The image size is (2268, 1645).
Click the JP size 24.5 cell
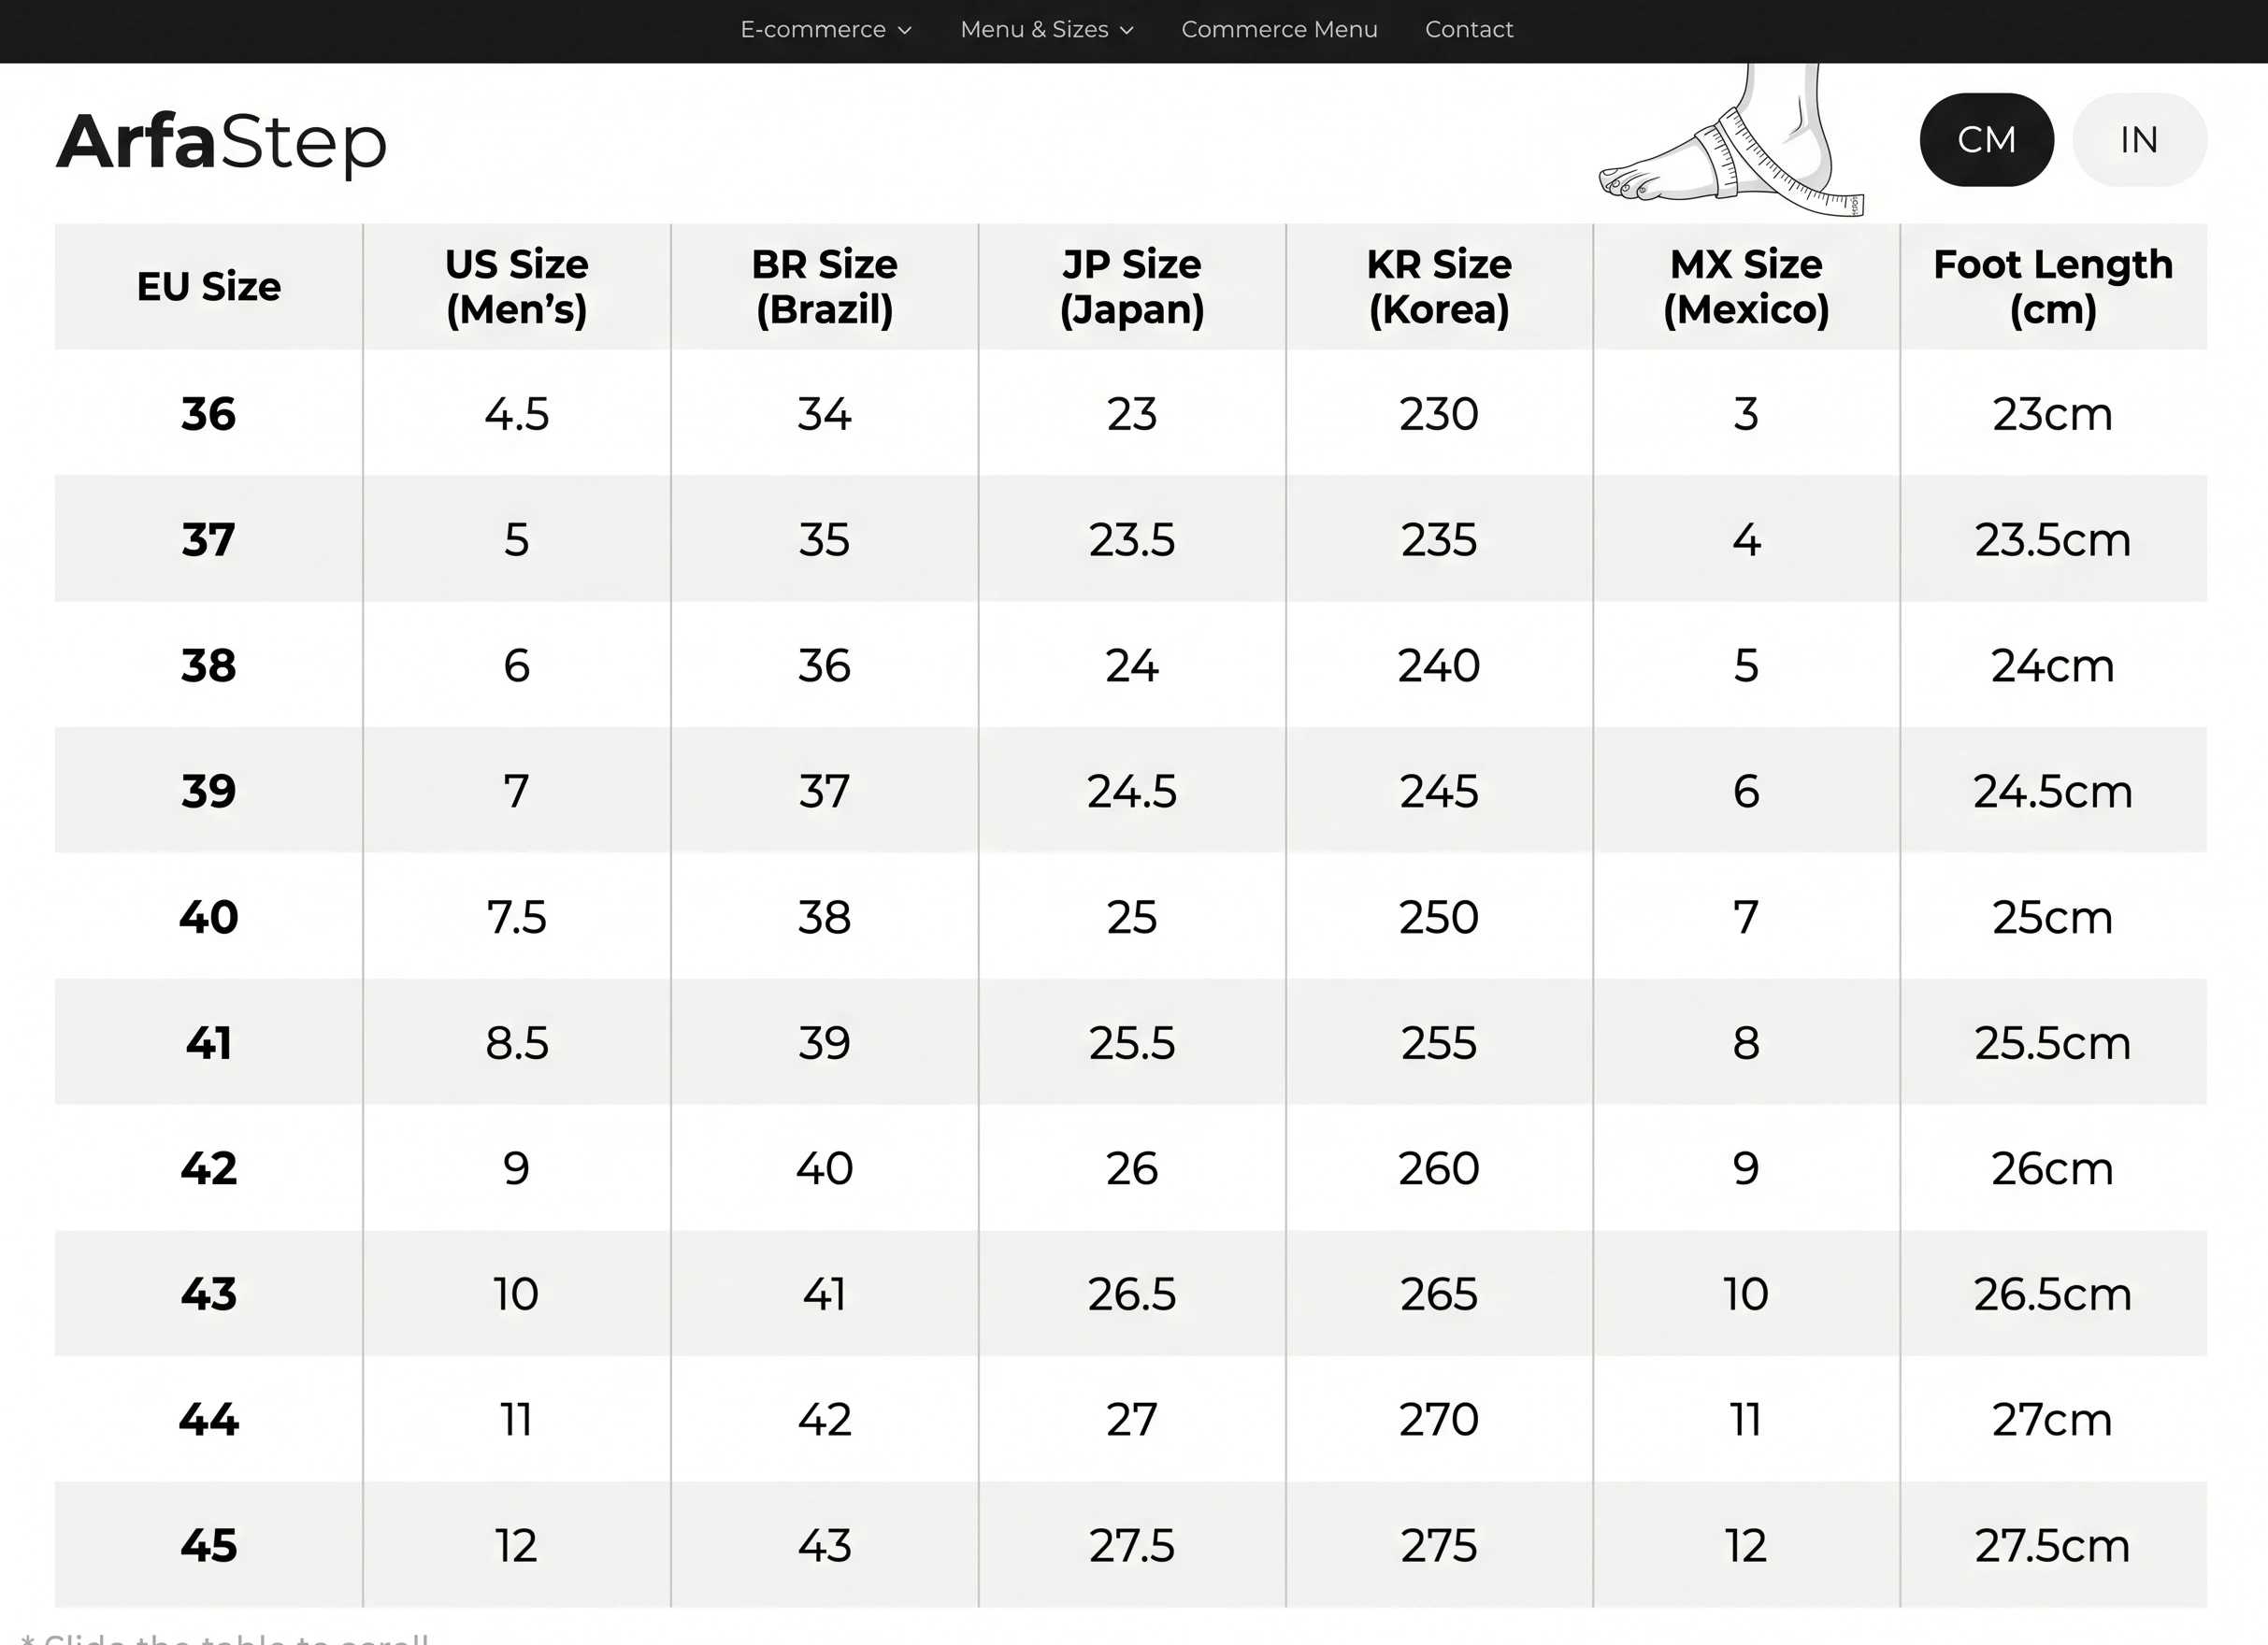coord(1131,791)
